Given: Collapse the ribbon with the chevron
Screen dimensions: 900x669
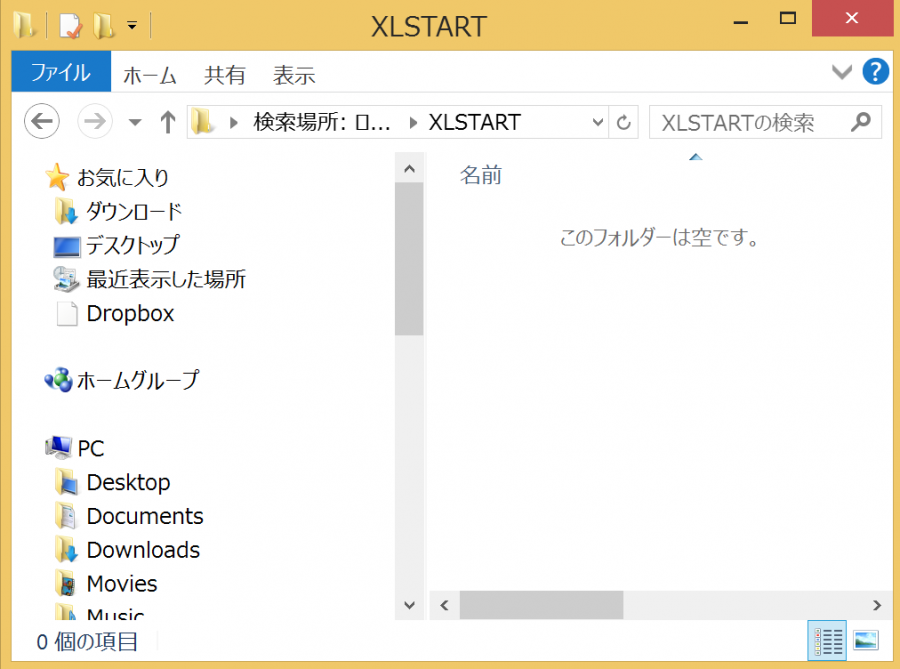Looking at the screenshot, I should tap(841, 72).
